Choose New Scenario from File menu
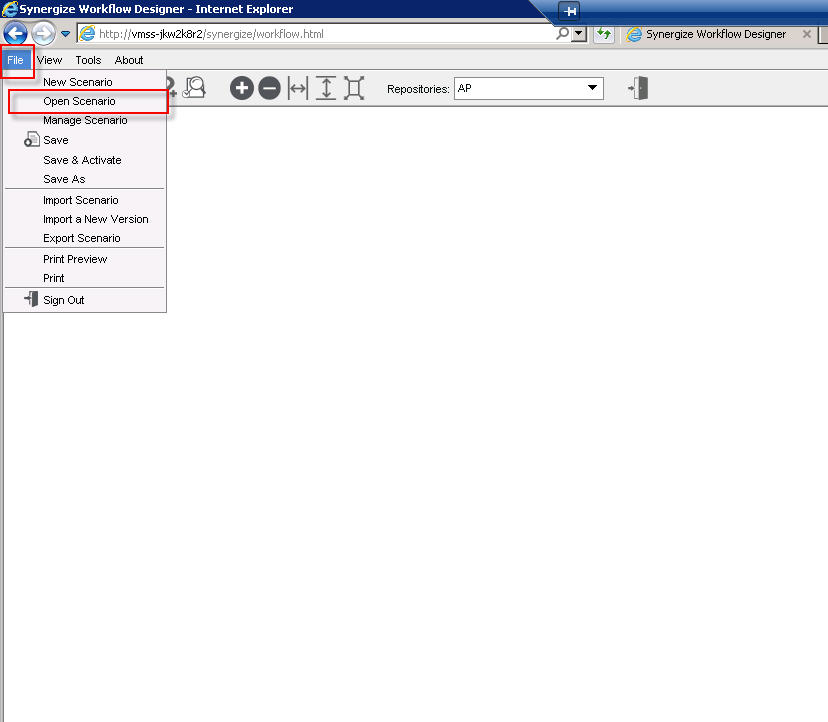The width and height of the screenshot is (828, 722). click(84, 82)
